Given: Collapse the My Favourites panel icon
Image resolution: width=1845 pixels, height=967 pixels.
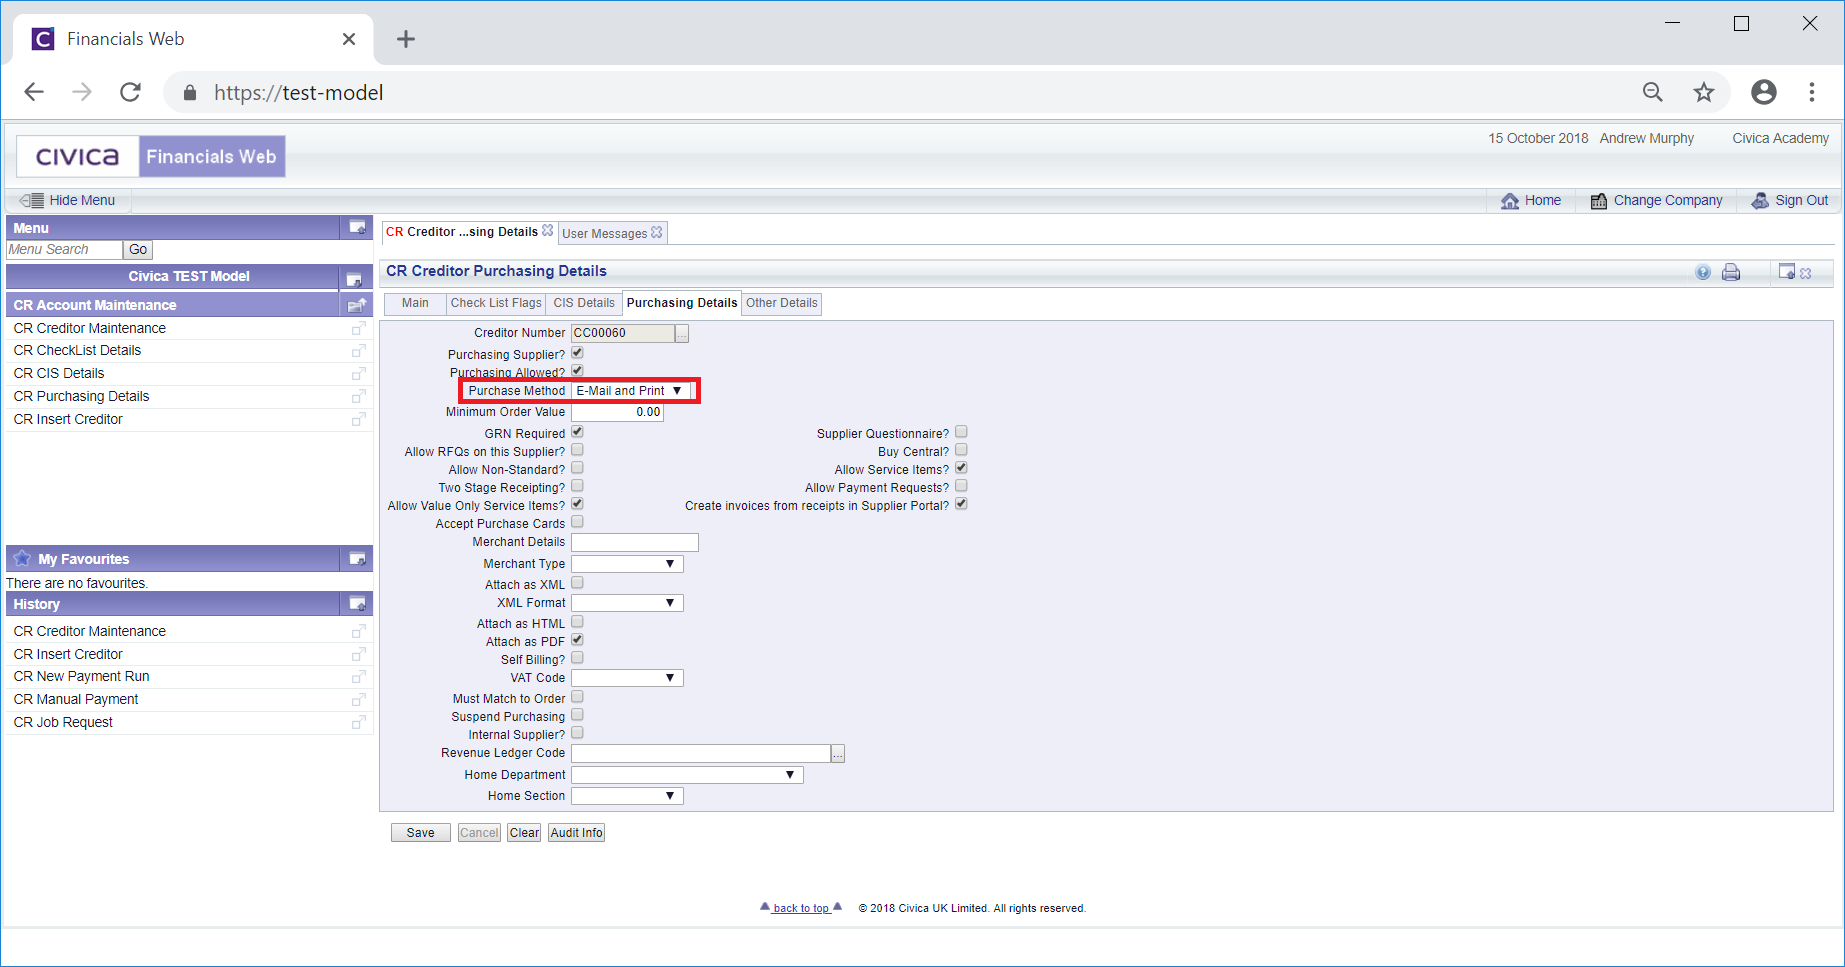Looking at the screenshot, I should [357, 559].
